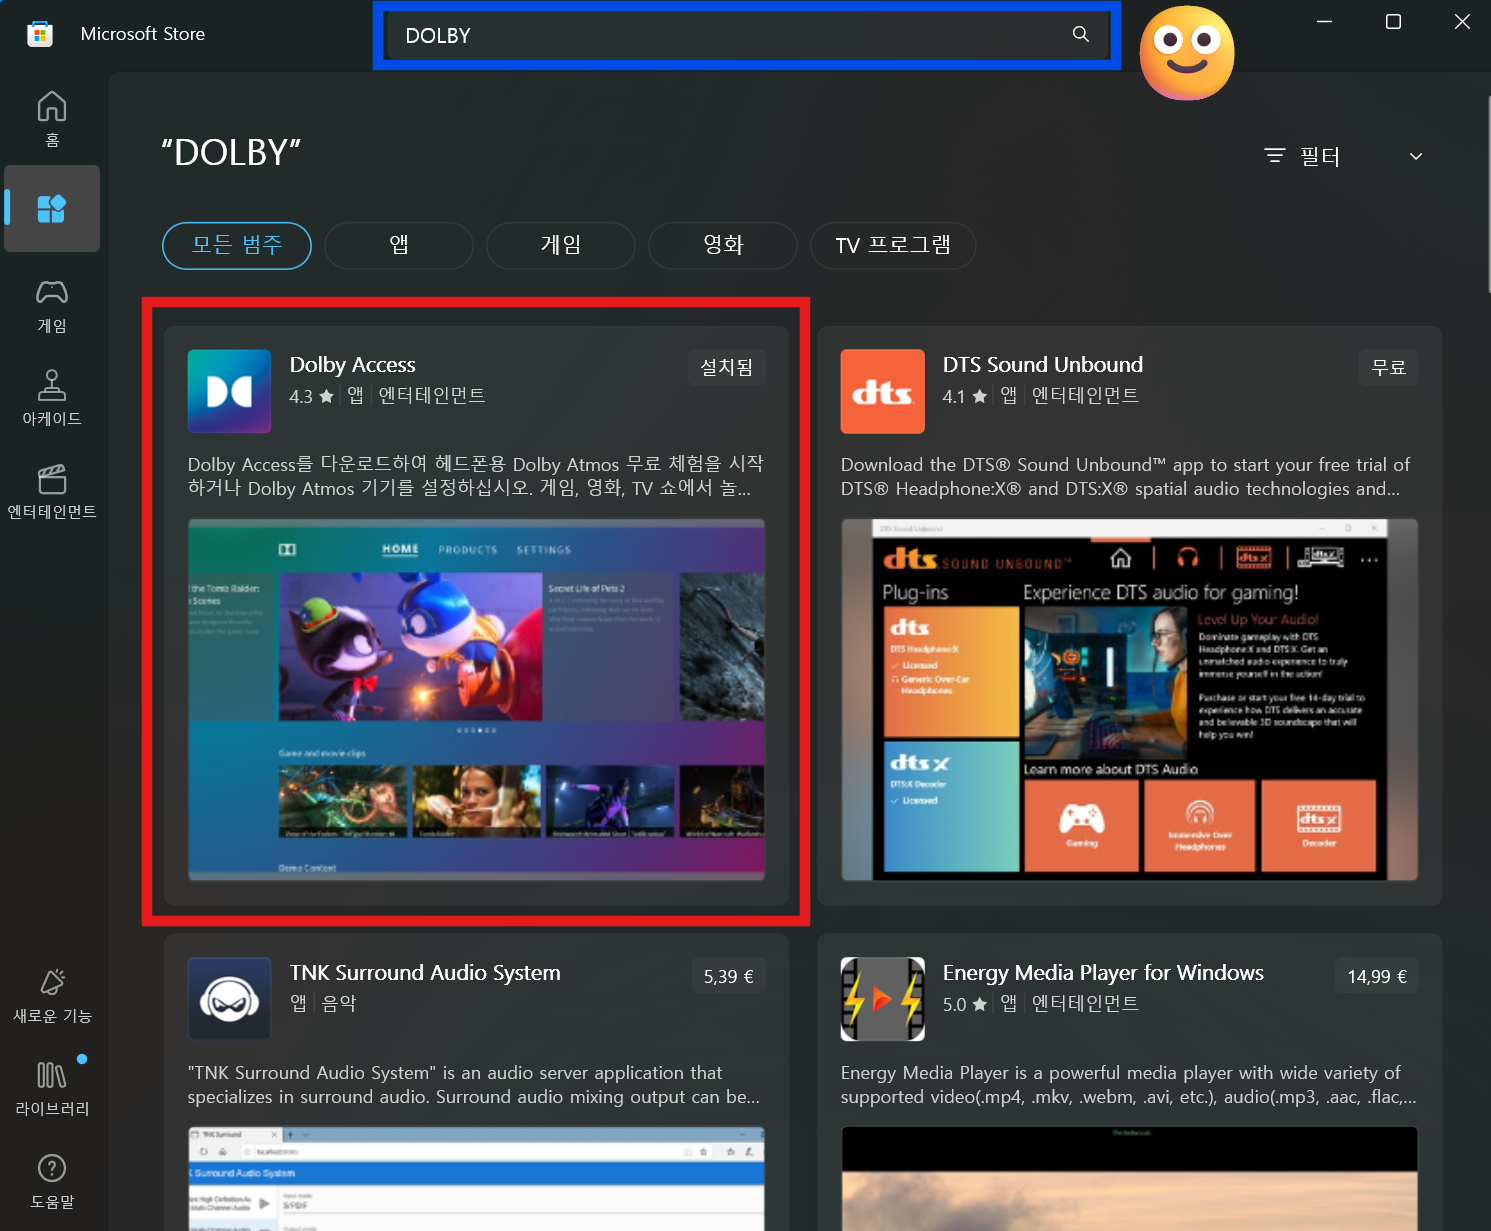Open the Dolby Access title link
Image resolution: width=1491 pixels, height=1231 pixels.
(352, 365)
